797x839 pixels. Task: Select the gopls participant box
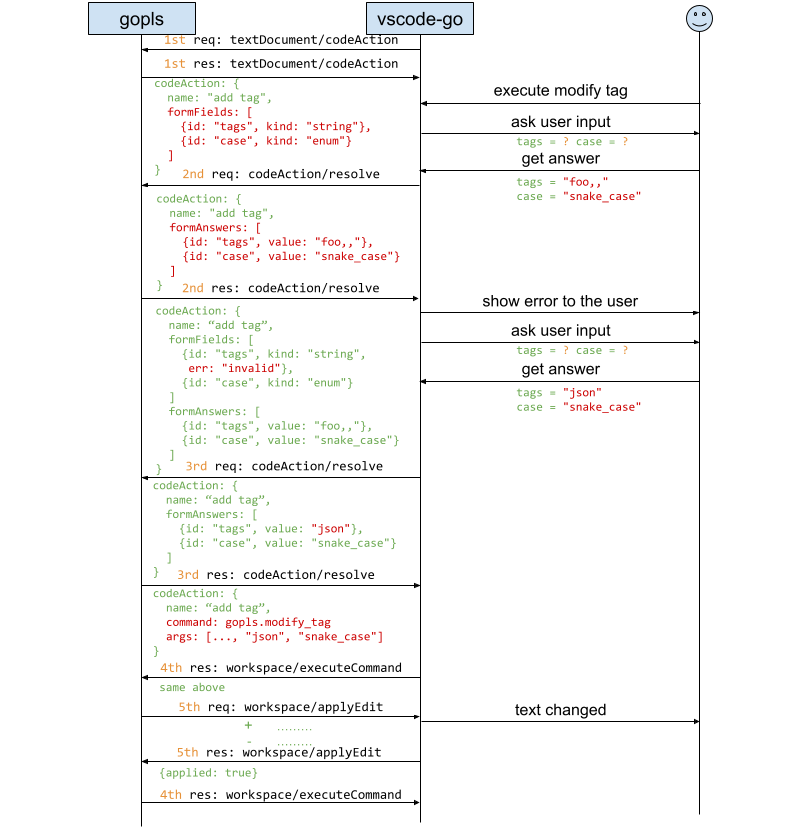coord(142,19)
